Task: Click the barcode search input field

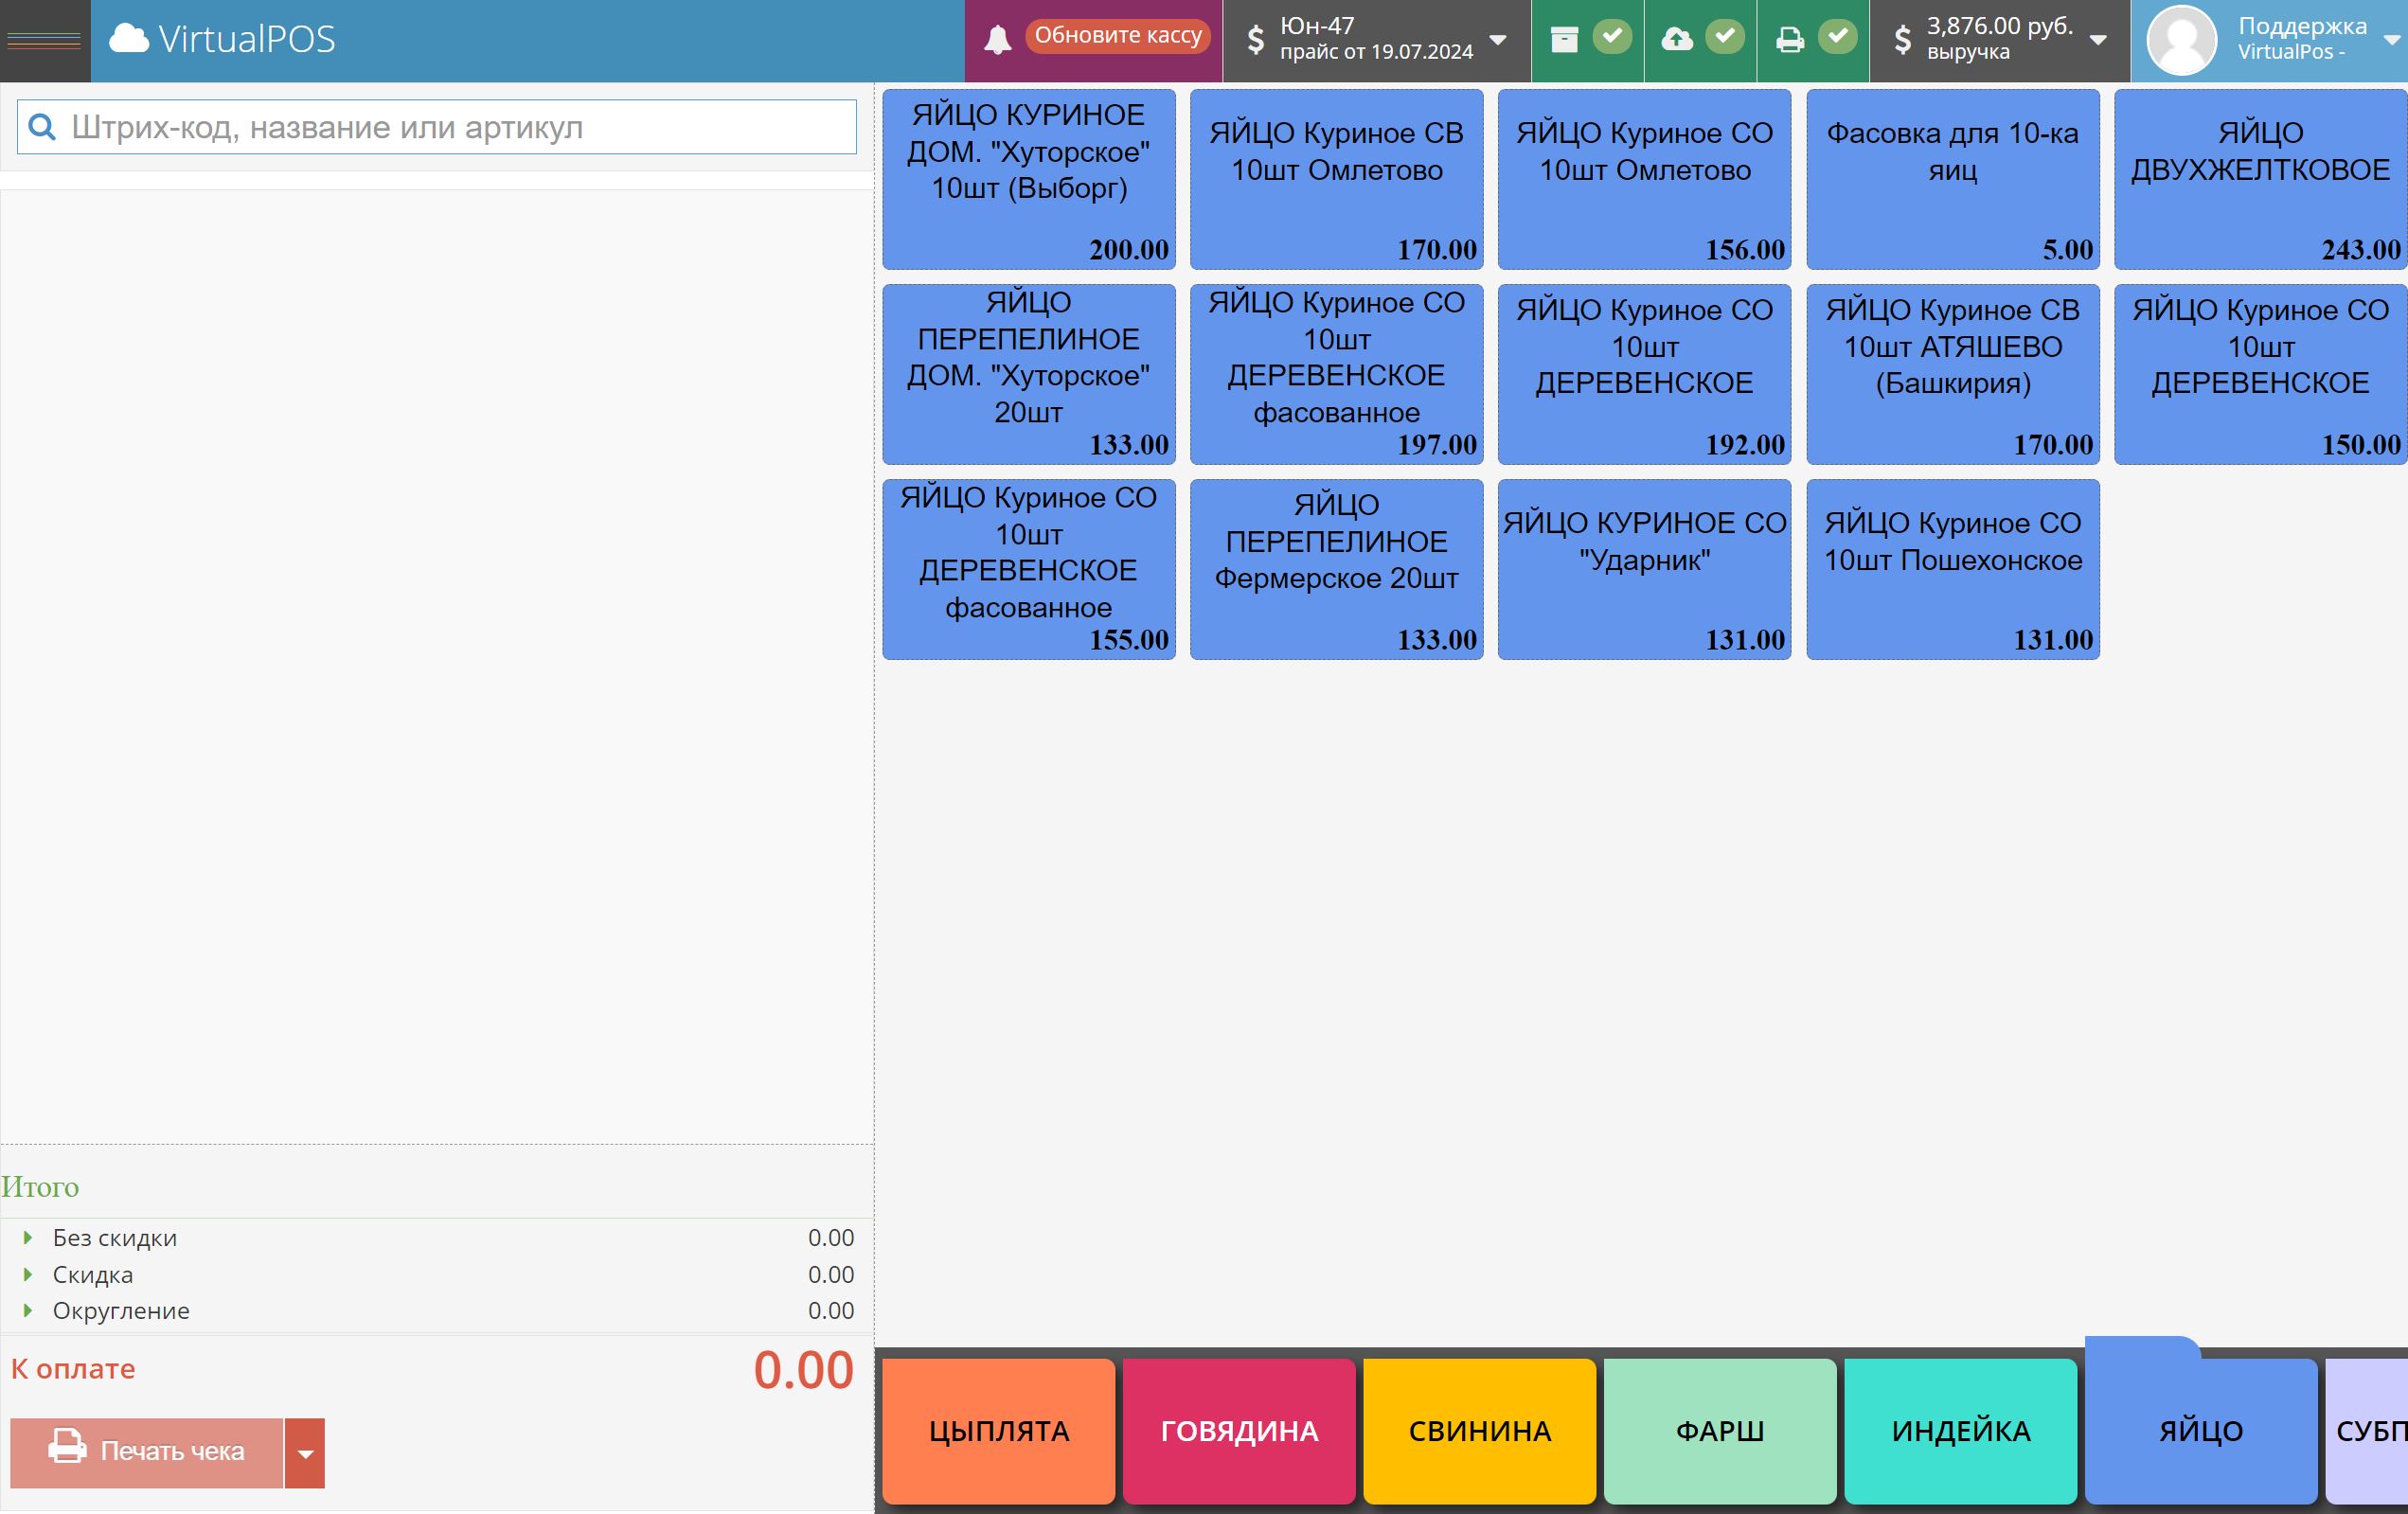Action: 440,127
